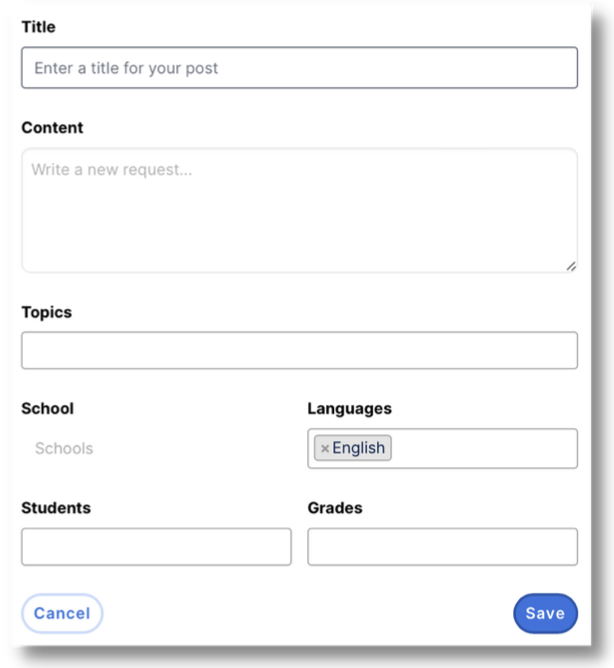
Task: Click the Languages field label
Action: click(x=349, y=408)
